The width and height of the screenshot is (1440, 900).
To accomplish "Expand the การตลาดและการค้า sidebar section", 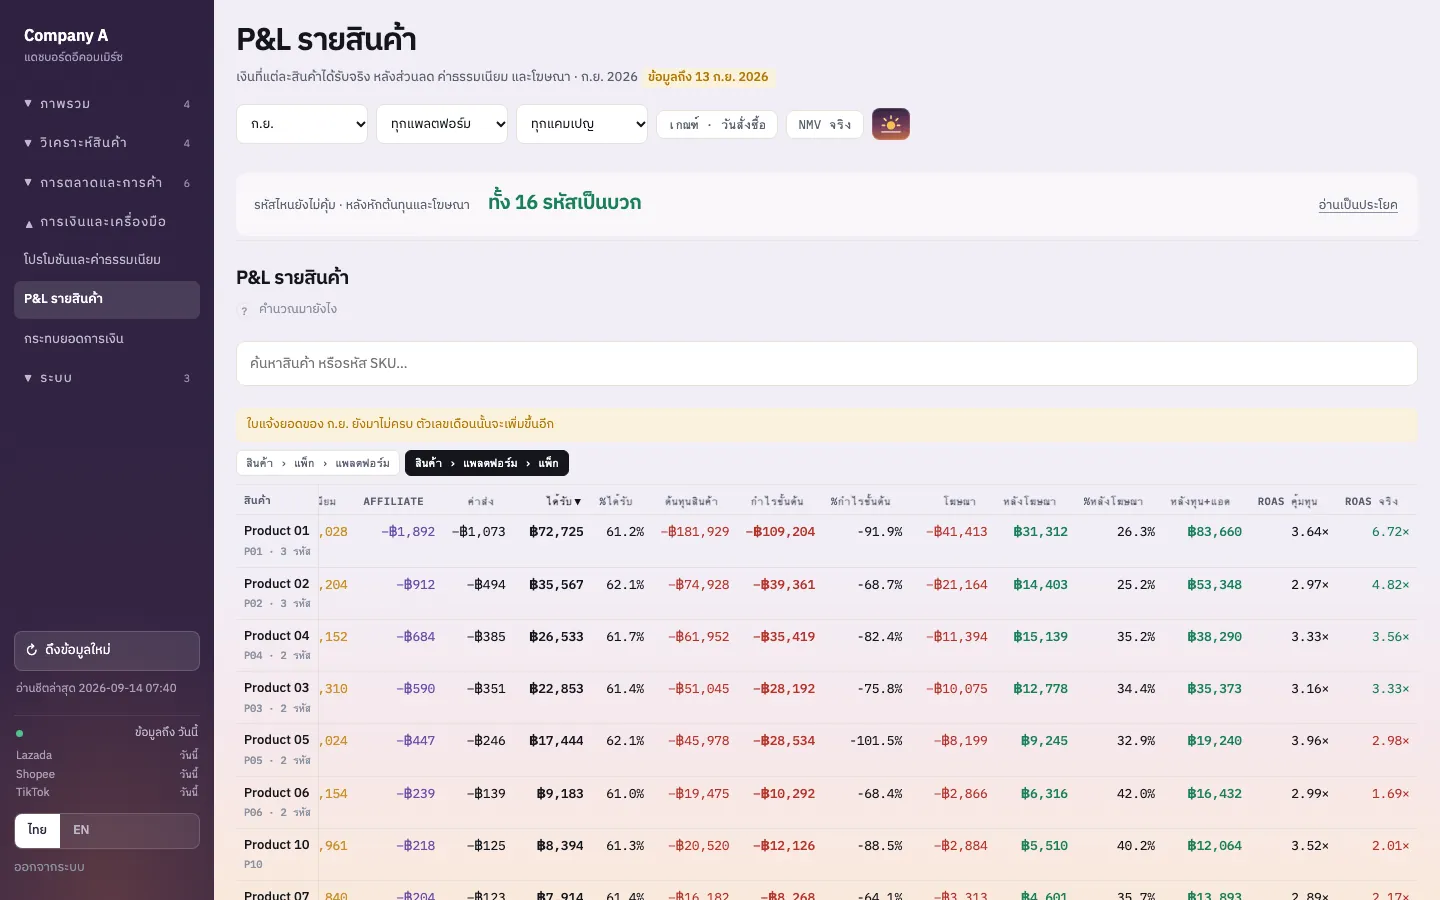I will click(107, 183).
